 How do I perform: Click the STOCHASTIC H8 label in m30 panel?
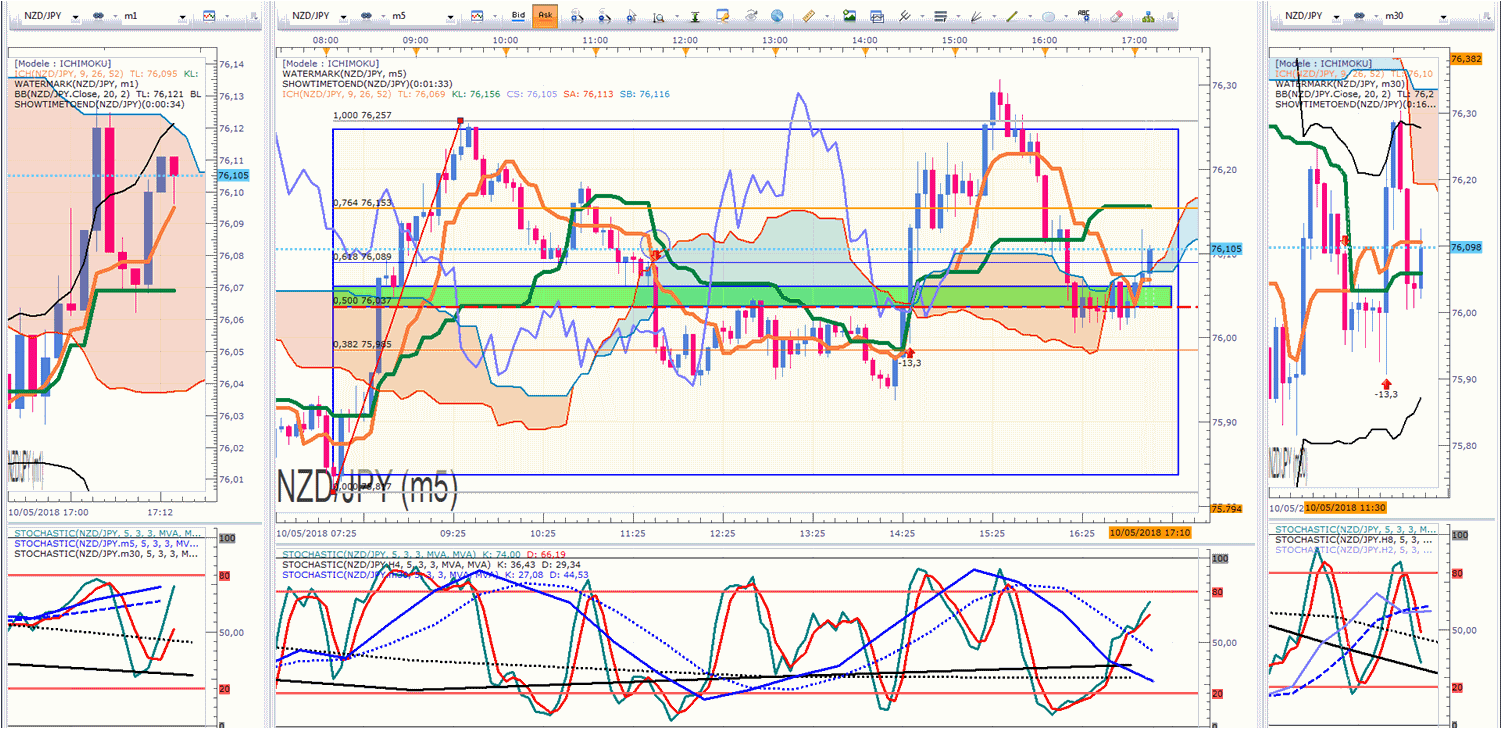(x=1354, y=539)
